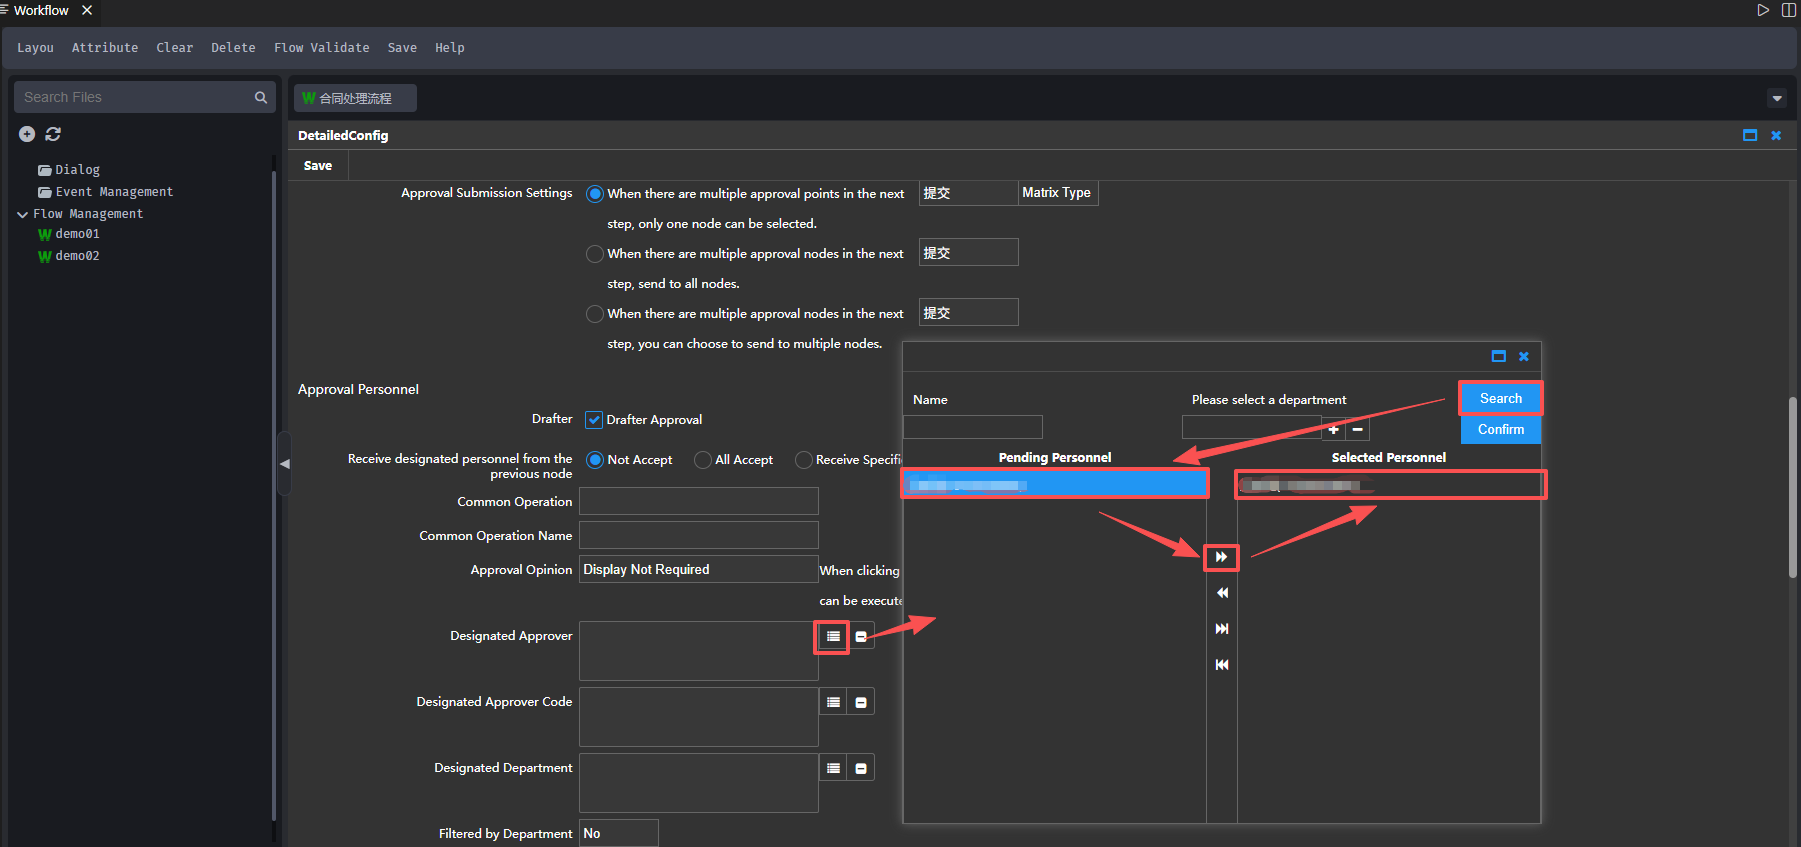
Task: Open the Attribute menu
Action: pos(105,48)
